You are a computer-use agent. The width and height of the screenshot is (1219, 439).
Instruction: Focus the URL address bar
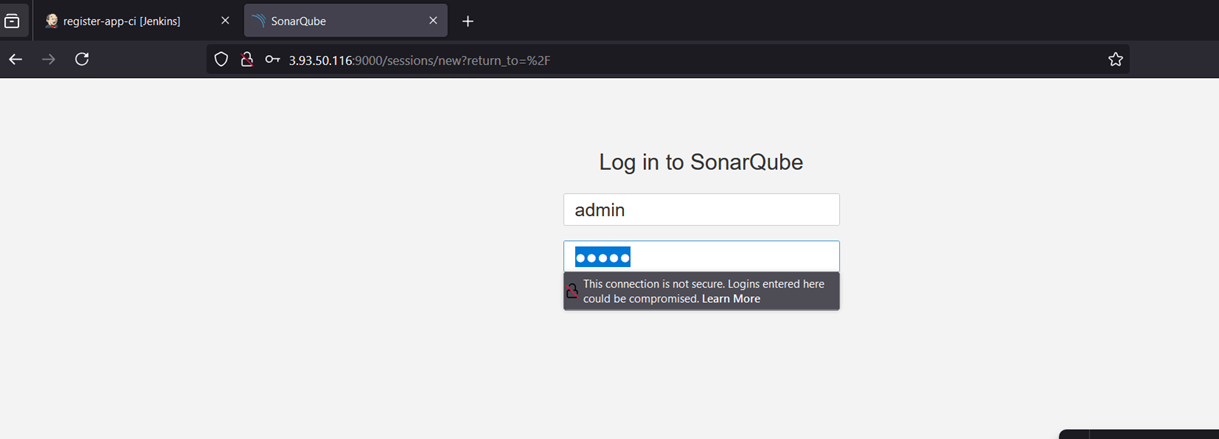pos(668,59)
